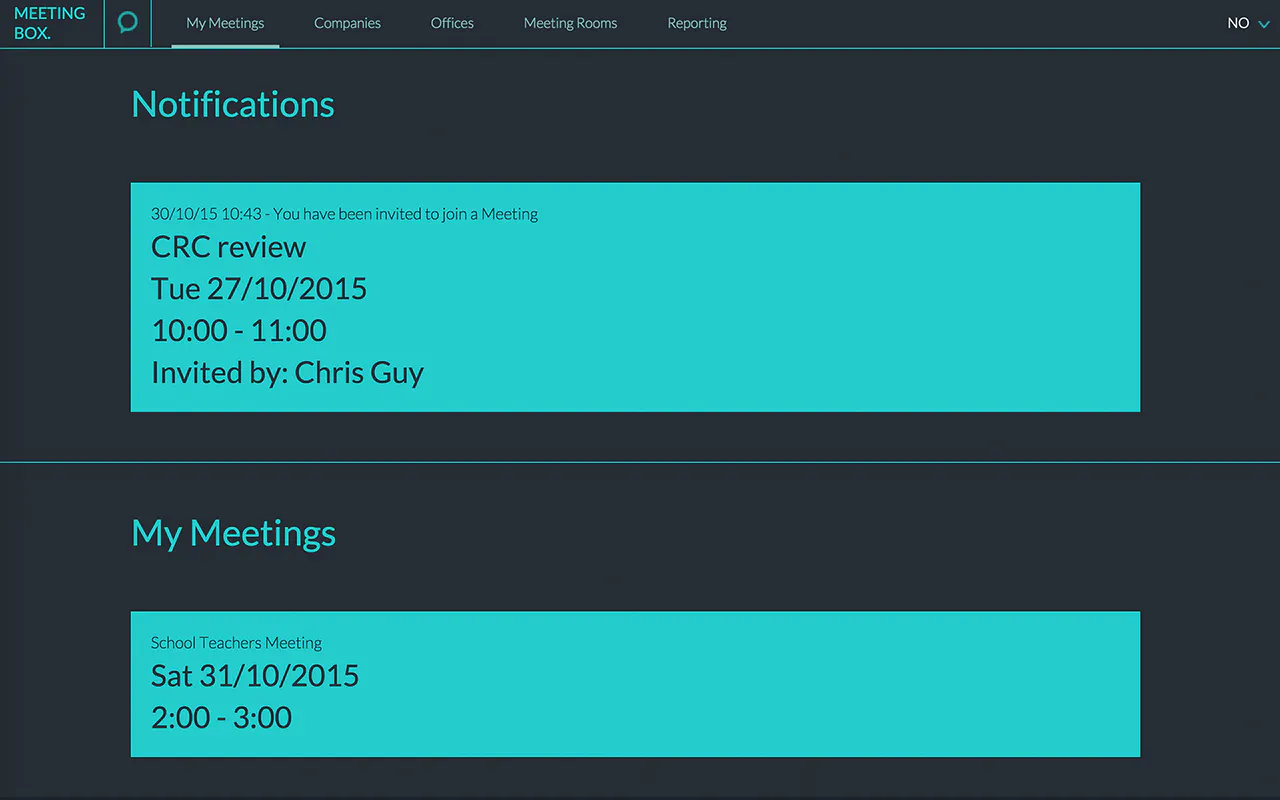Open the Companies tab
Image resolution: width=1280 pixels, height=800 pixels.
(x=347, y=23)
